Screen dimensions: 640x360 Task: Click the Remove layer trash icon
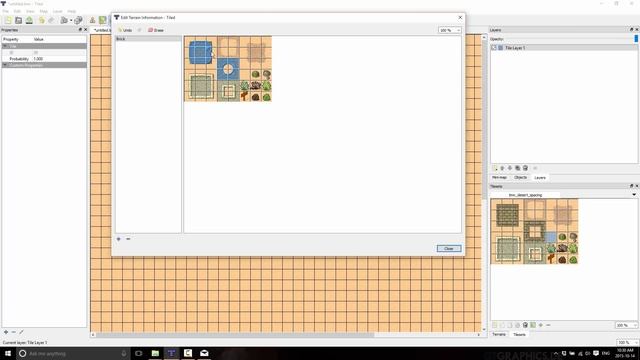[x=525, y=168]
